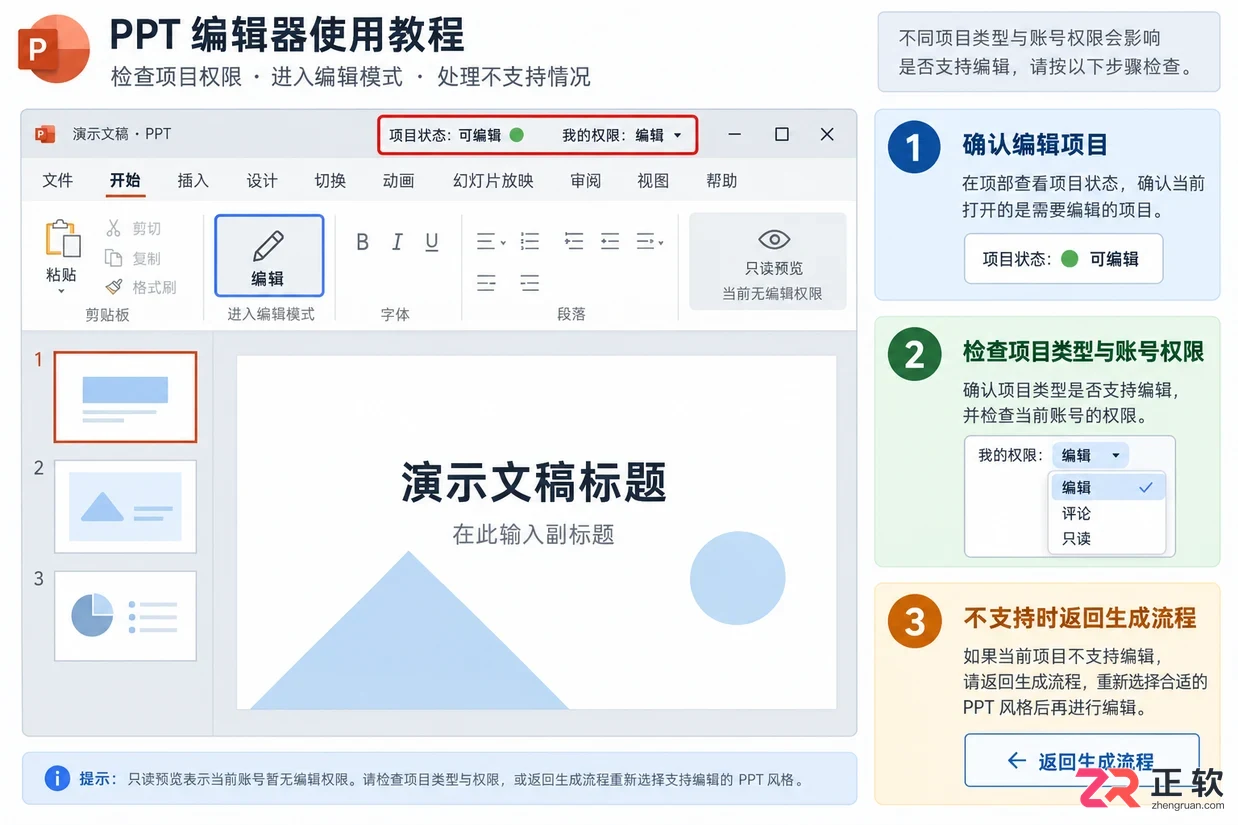Viewport: 1238px width, 825px height.
Task: Click the 段落 group label
Action: [x=571, y=314]
